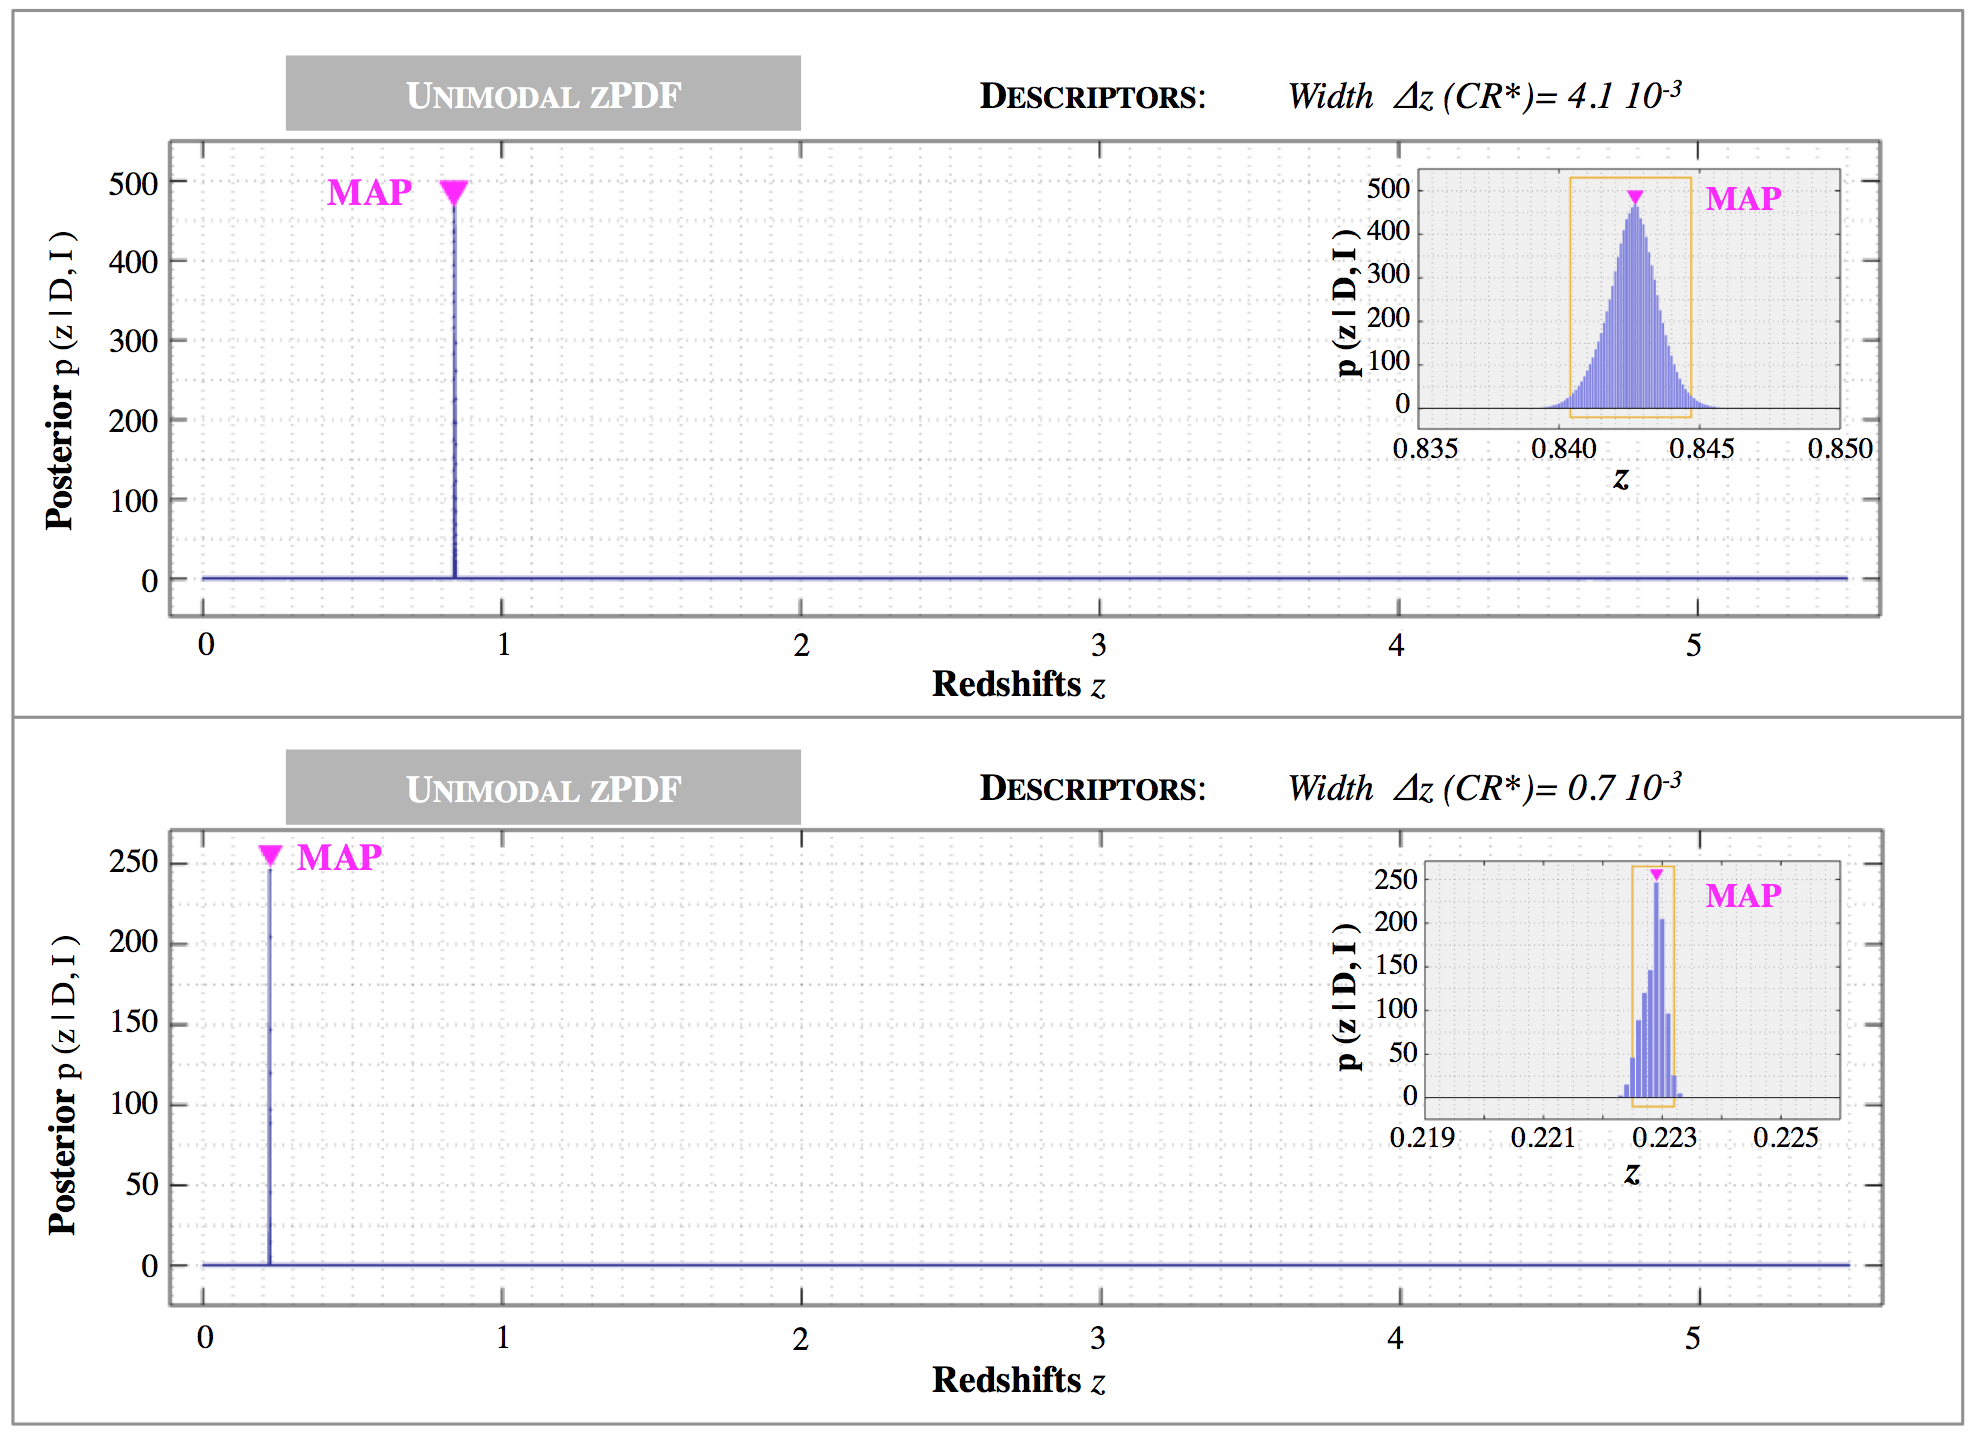Image resolution: width=1974 pixels, height=1438 pixels.
Task: Click the bottom plot posterior spike near z=0.22
Action: coord(270,1065)
